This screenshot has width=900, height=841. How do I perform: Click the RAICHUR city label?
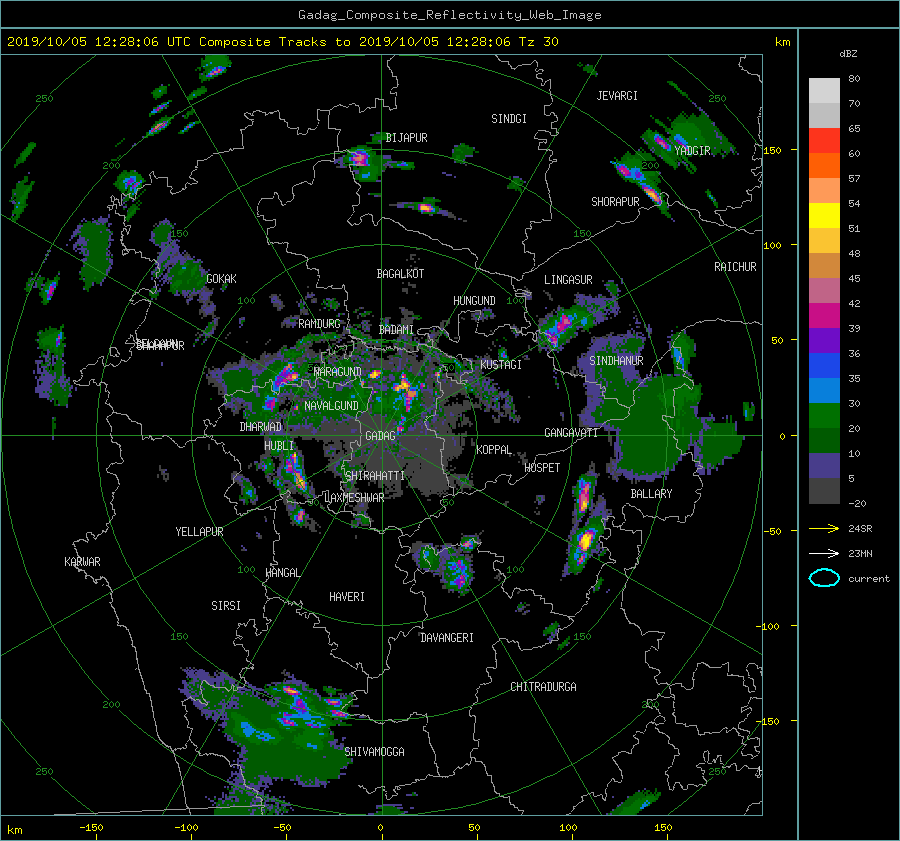tap(735, 267)
